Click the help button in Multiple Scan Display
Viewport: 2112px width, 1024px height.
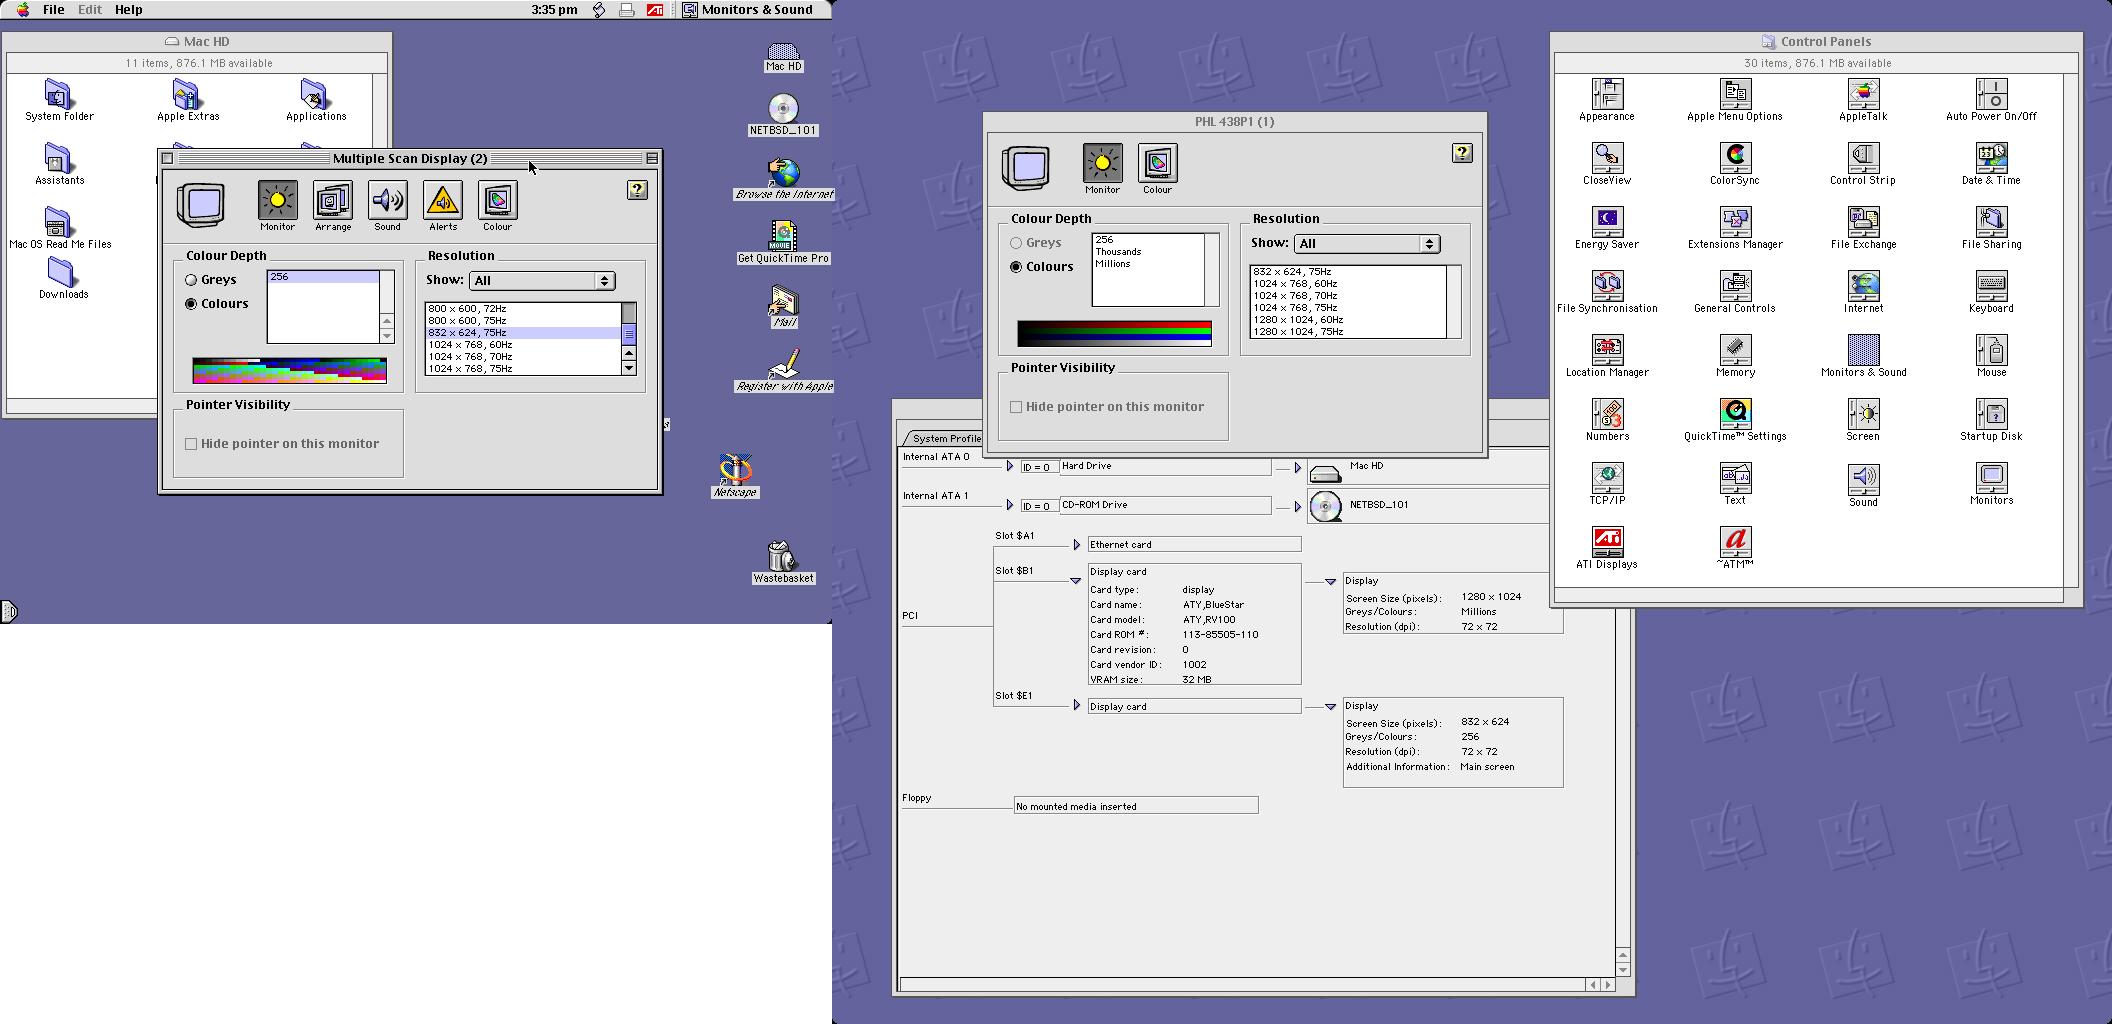pyautogui.click(x=637, y=190)
